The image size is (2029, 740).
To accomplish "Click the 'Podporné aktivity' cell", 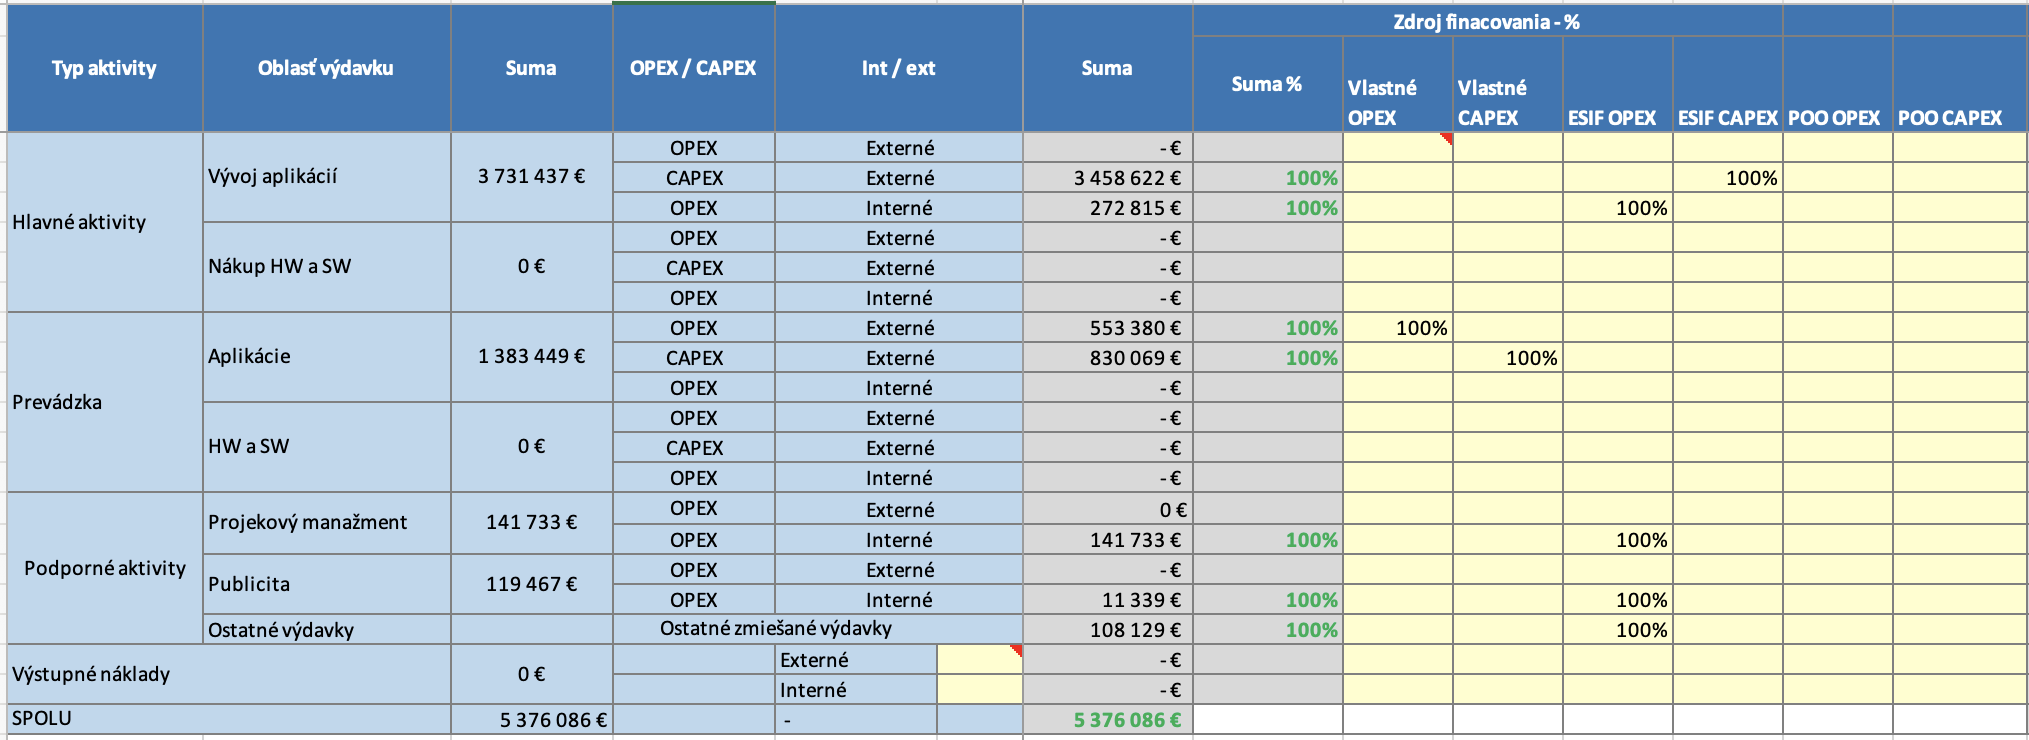I will (104, 568).
